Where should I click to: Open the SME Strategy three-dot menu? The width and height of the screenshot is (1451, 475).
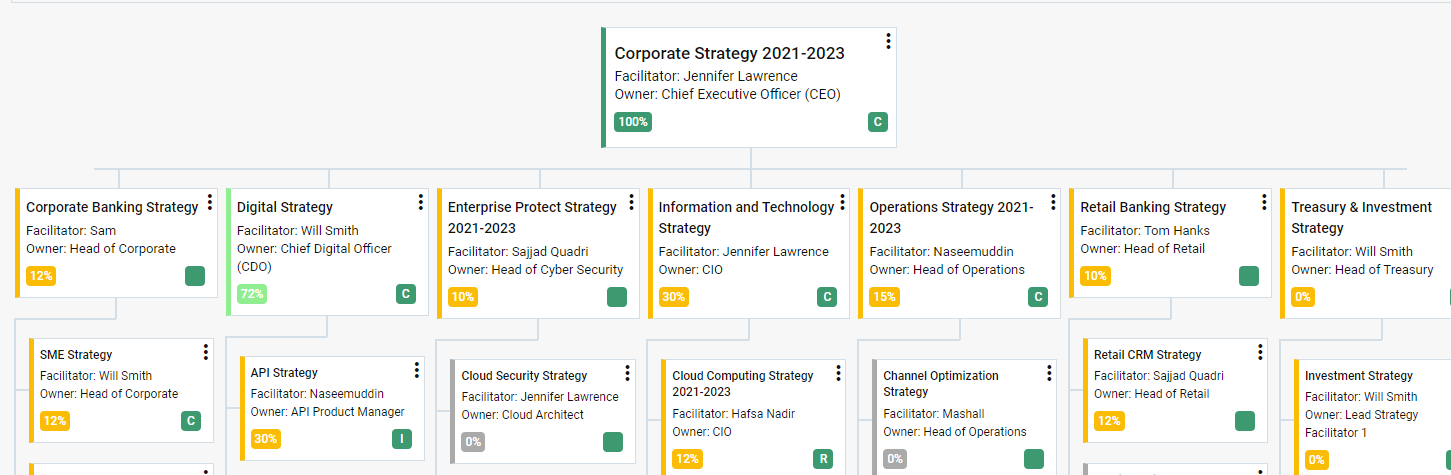(206, 352)
